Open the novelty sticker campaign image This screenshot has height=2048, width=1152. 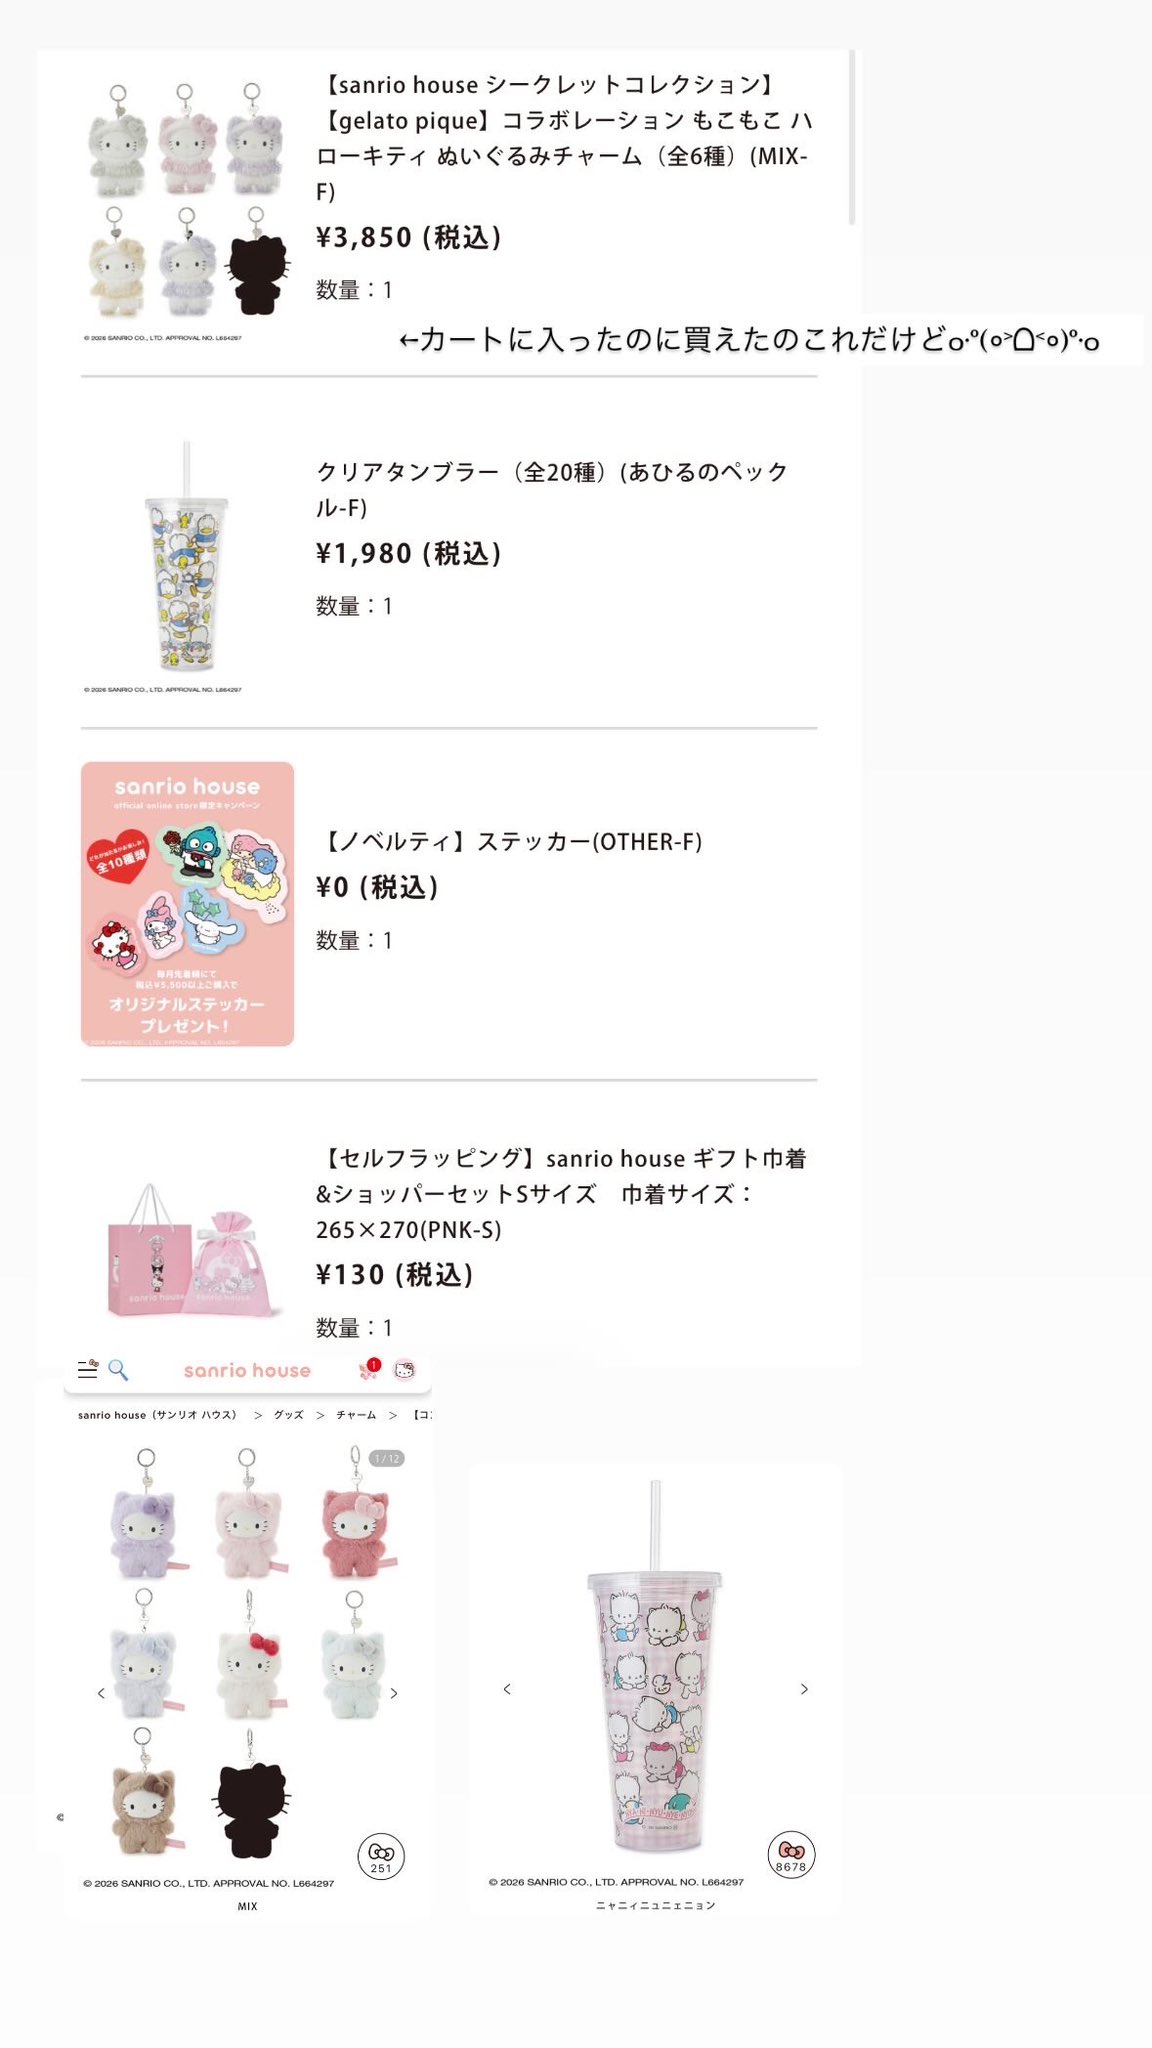tap(187, 904)
